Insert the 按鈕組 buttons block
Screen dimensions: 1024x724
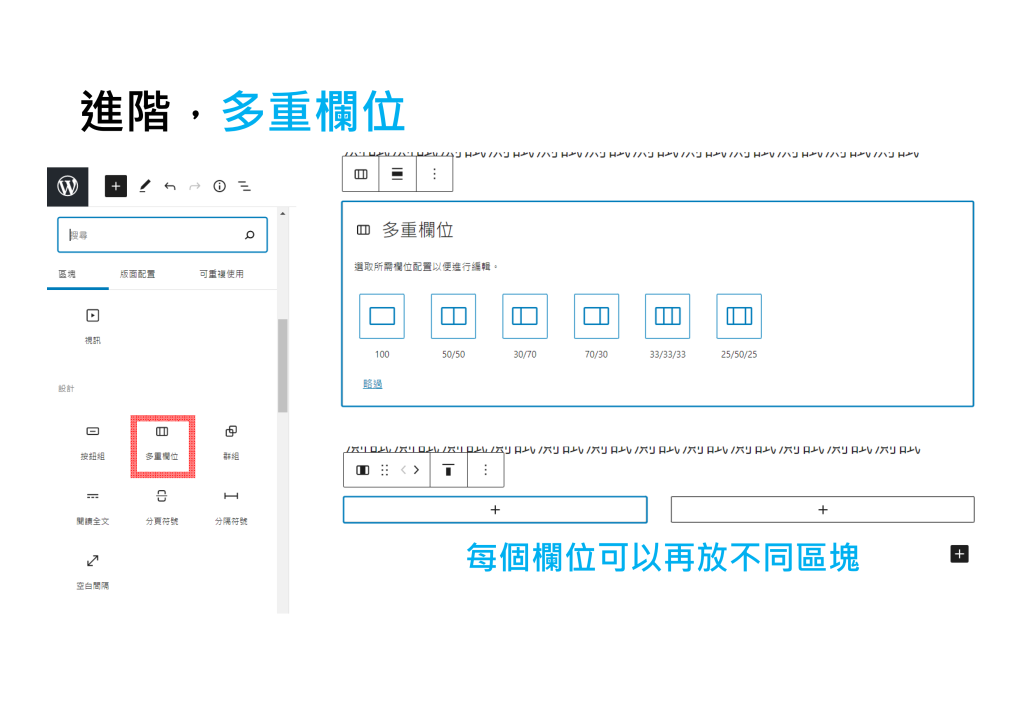(92, 442)
